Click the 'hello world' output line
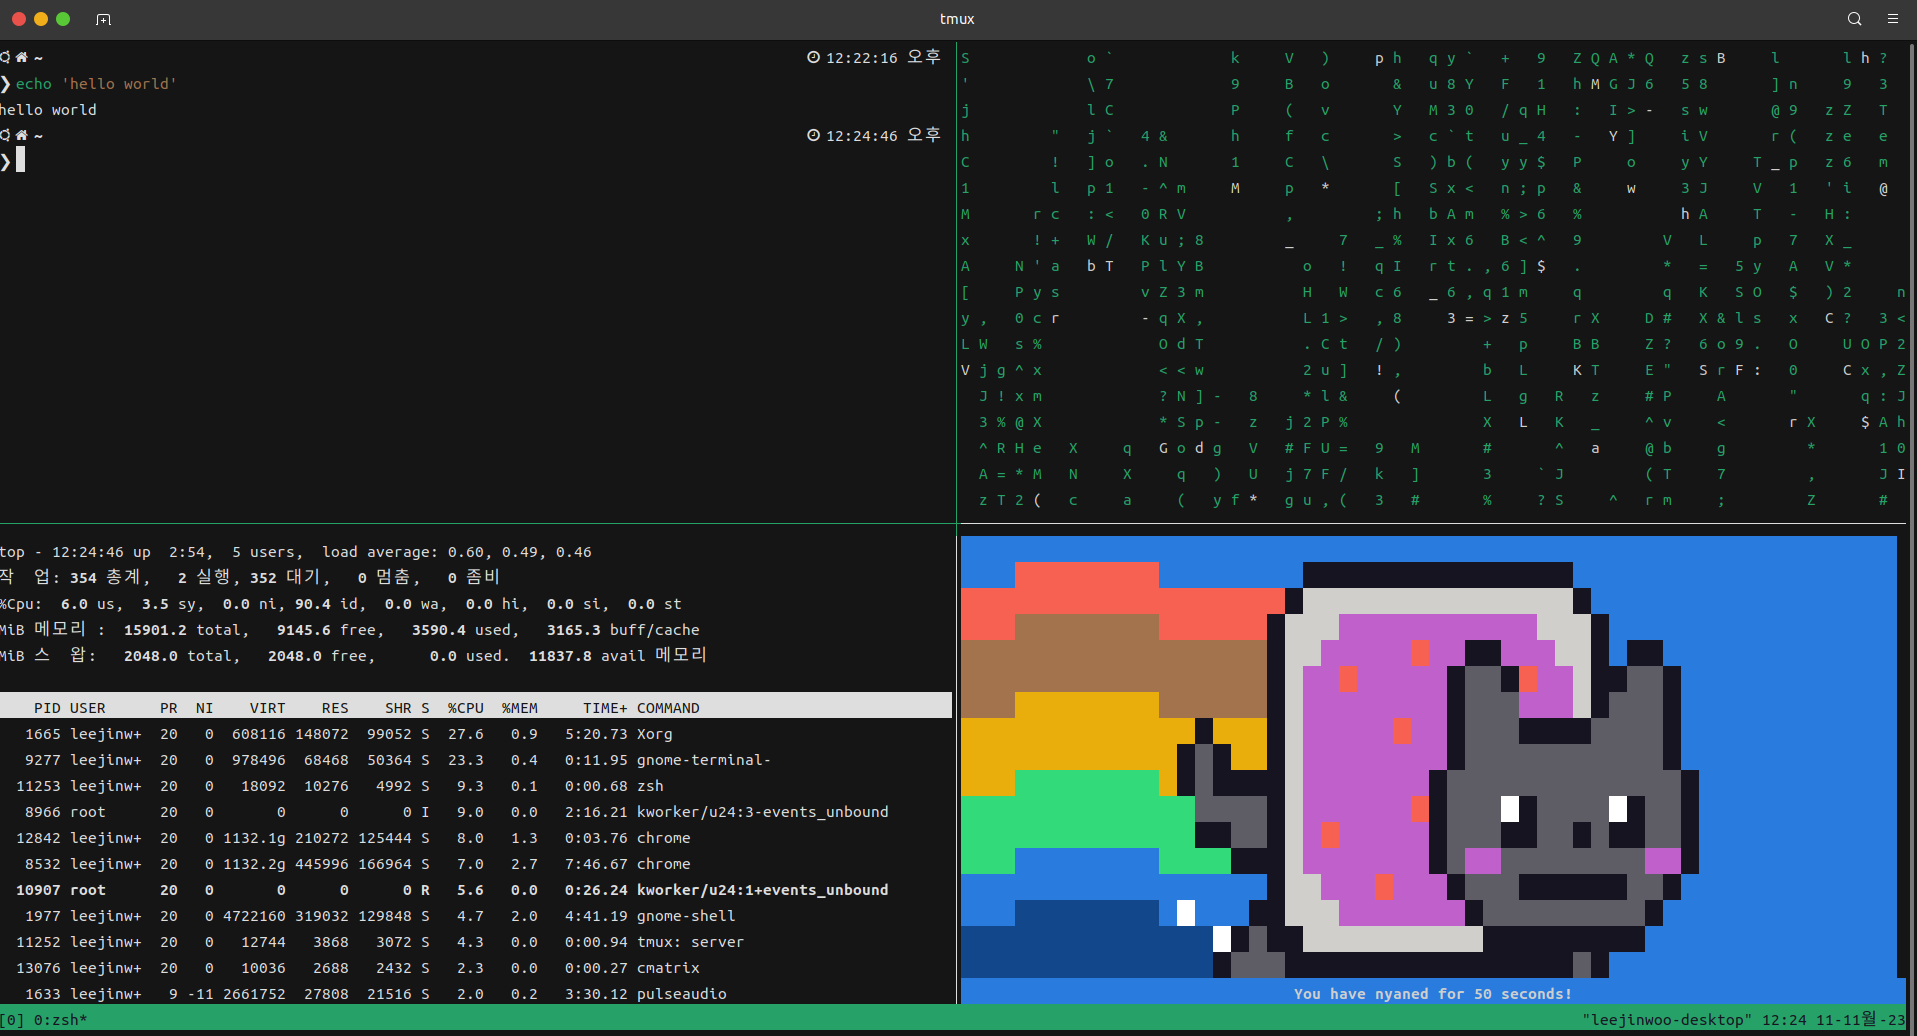The width and height of the screenshot is (1917, 1036). (48, 110)
